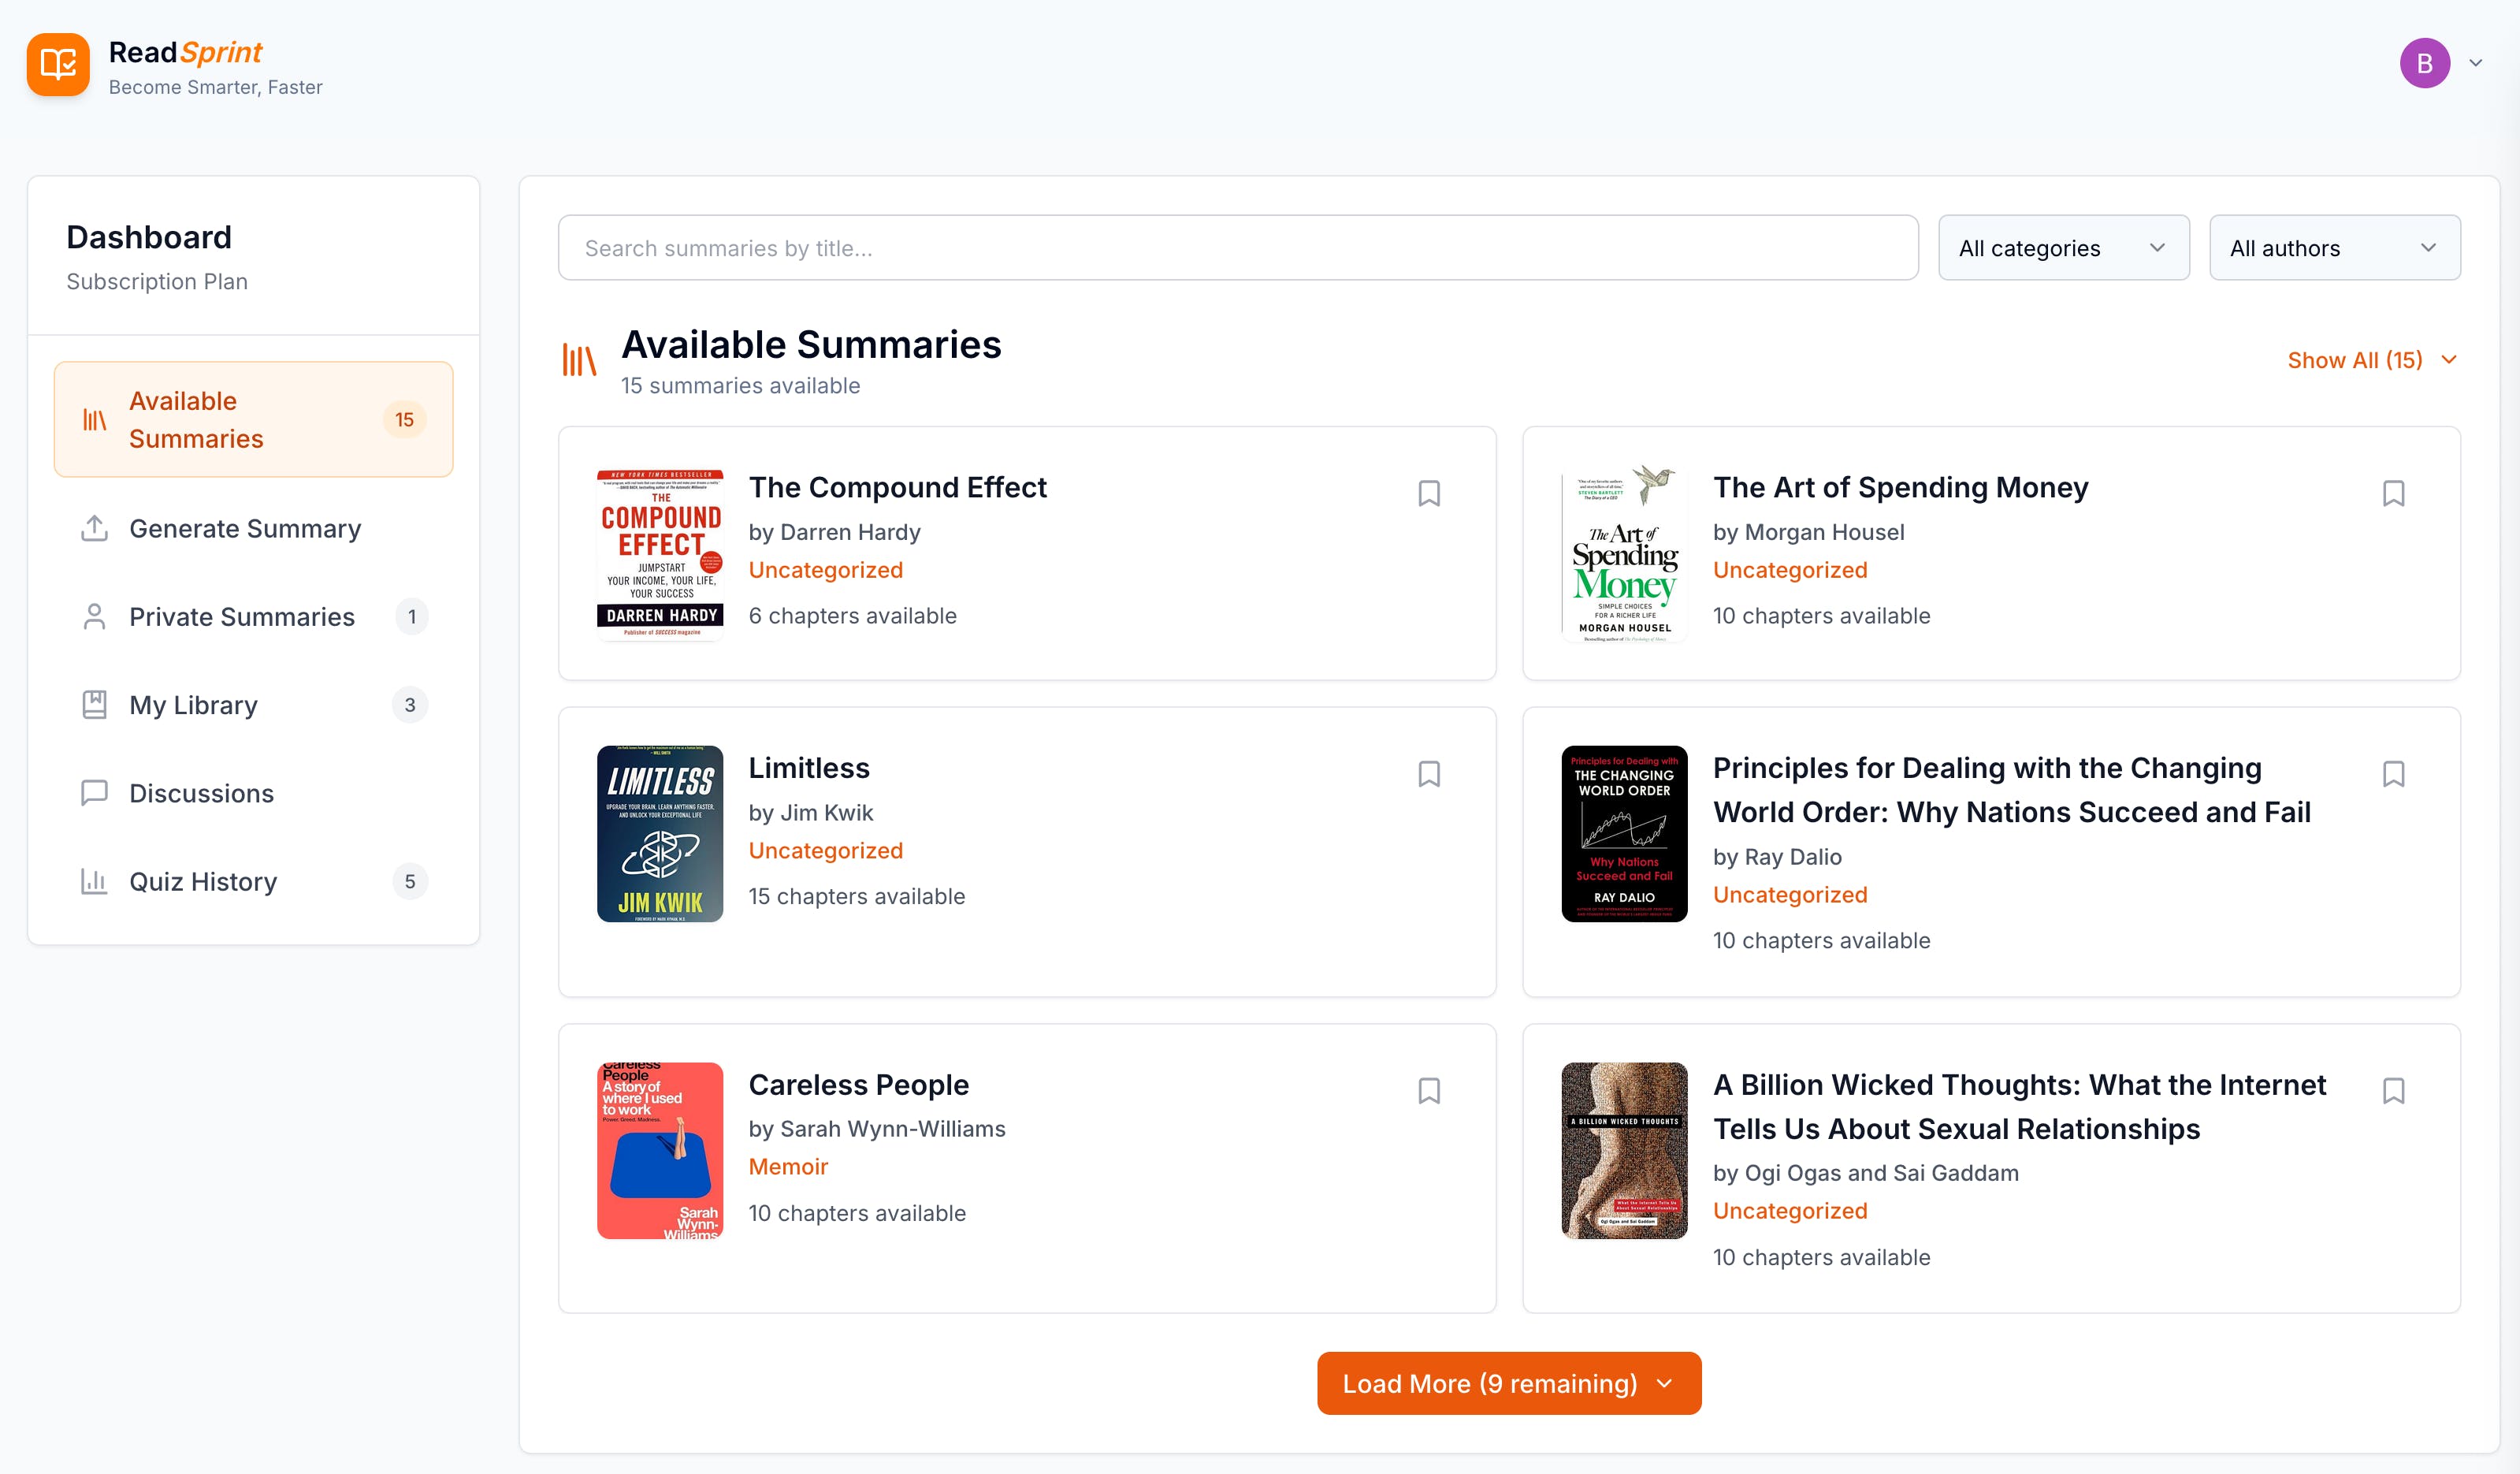Click the Discussions speech bubble icon

point(94,792)
